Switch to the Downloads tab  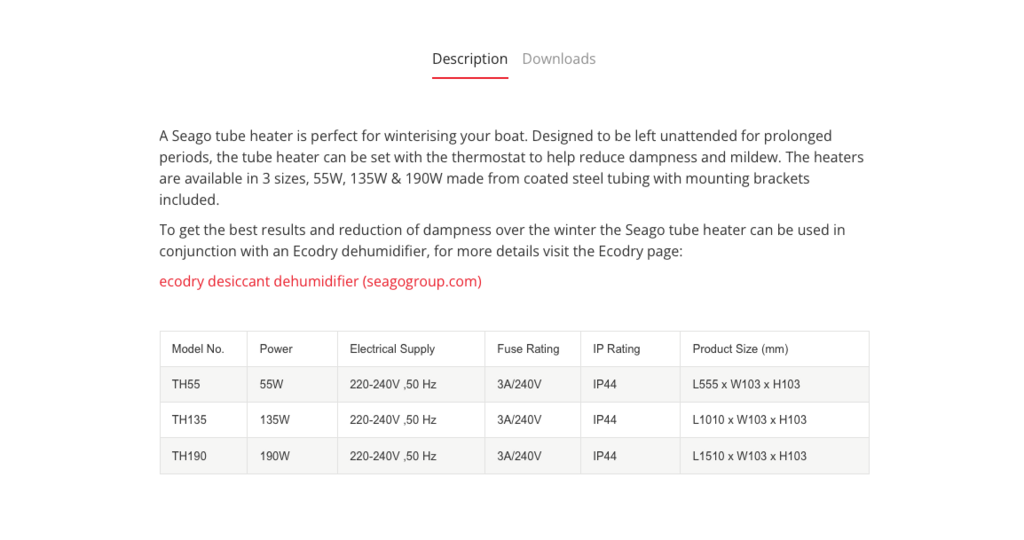tap(558, 59)
